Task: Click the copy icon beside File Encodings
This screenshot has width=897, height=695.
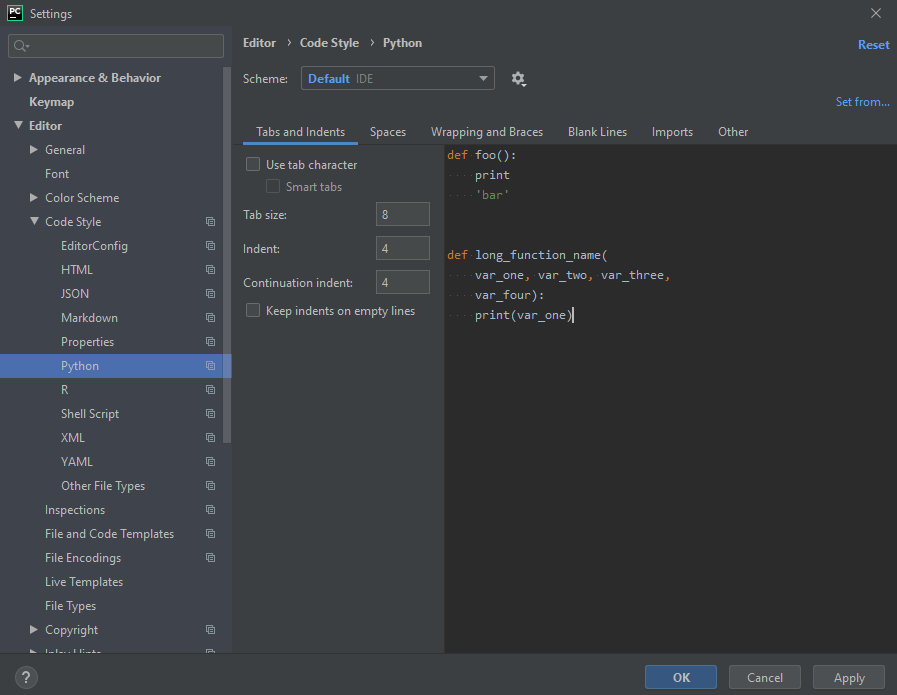Action: click(x=211, y=558)
